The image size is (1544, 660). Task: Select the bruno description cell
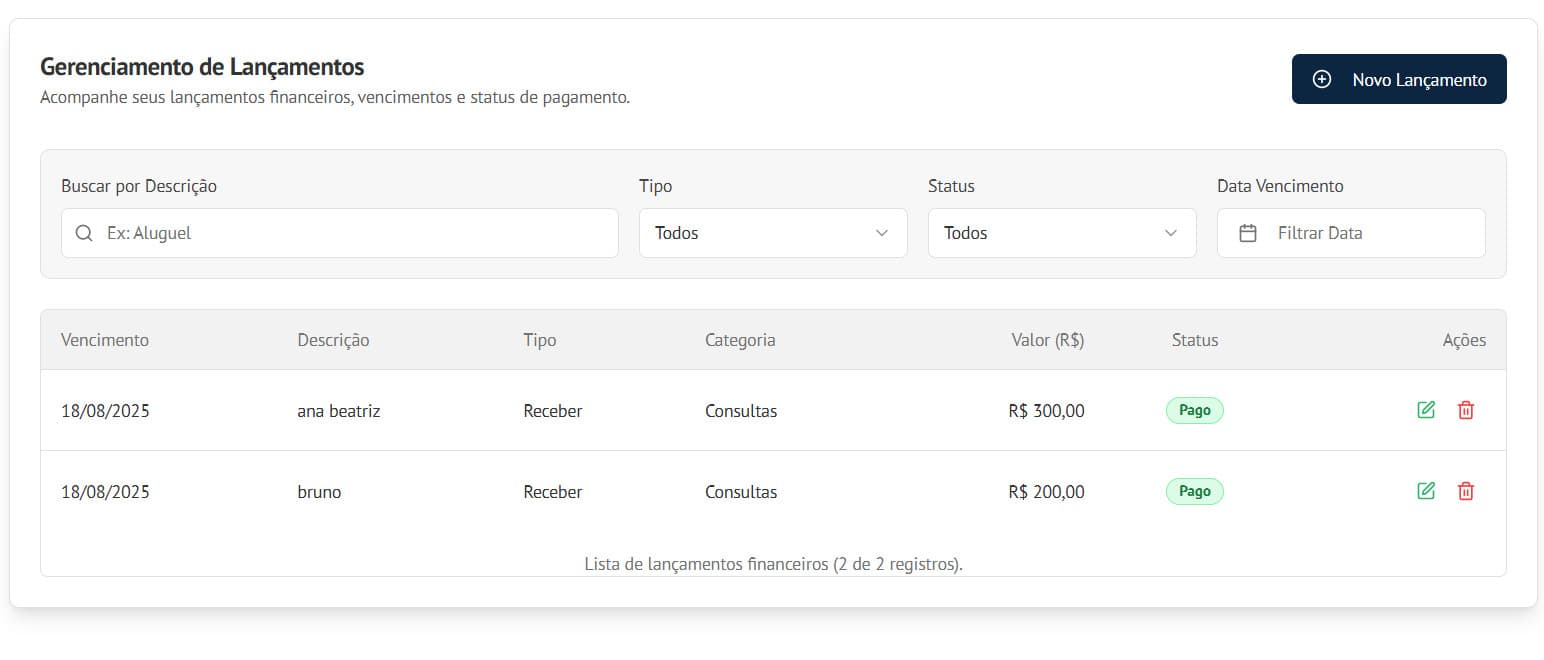pos(319,492)
